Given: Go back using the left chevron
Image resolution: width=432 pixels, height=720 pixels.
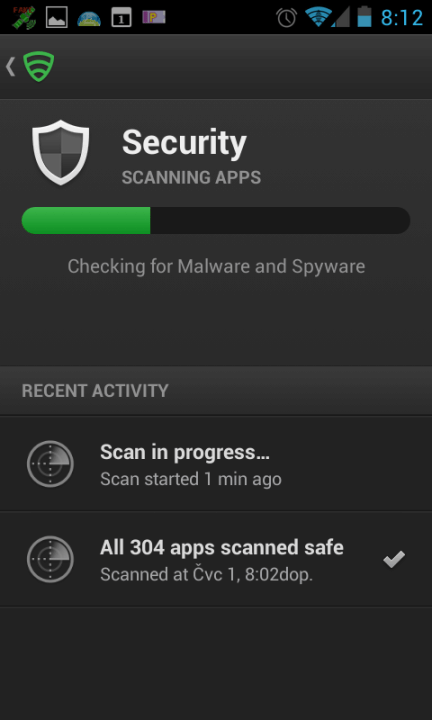Looking at the screenshot, I should coord(10,67).
